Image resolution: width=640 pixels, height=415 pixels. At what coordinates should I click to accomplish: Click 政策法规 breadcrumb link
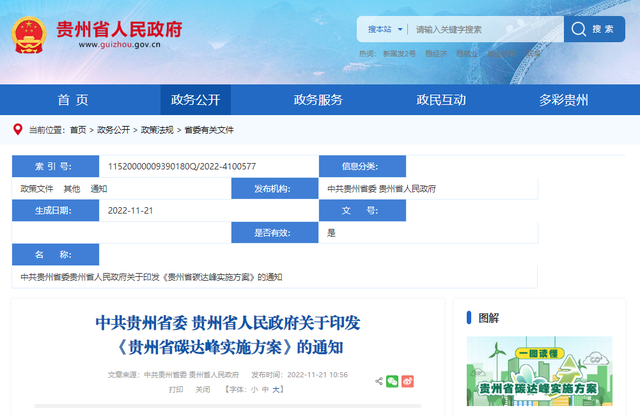(157, 130)
